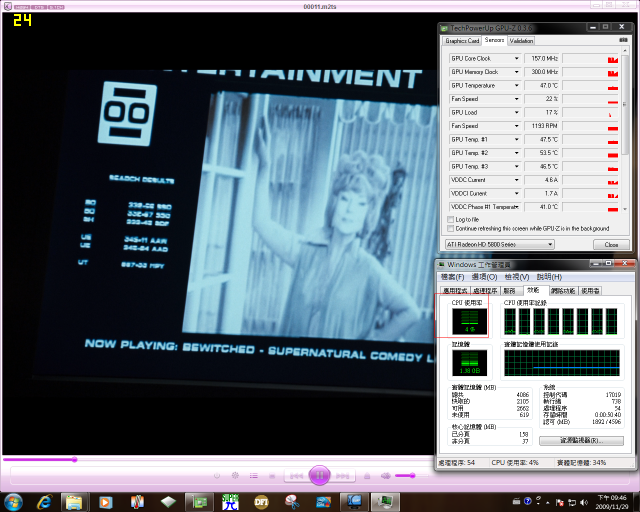Pause playback with the round pink button

319,475
